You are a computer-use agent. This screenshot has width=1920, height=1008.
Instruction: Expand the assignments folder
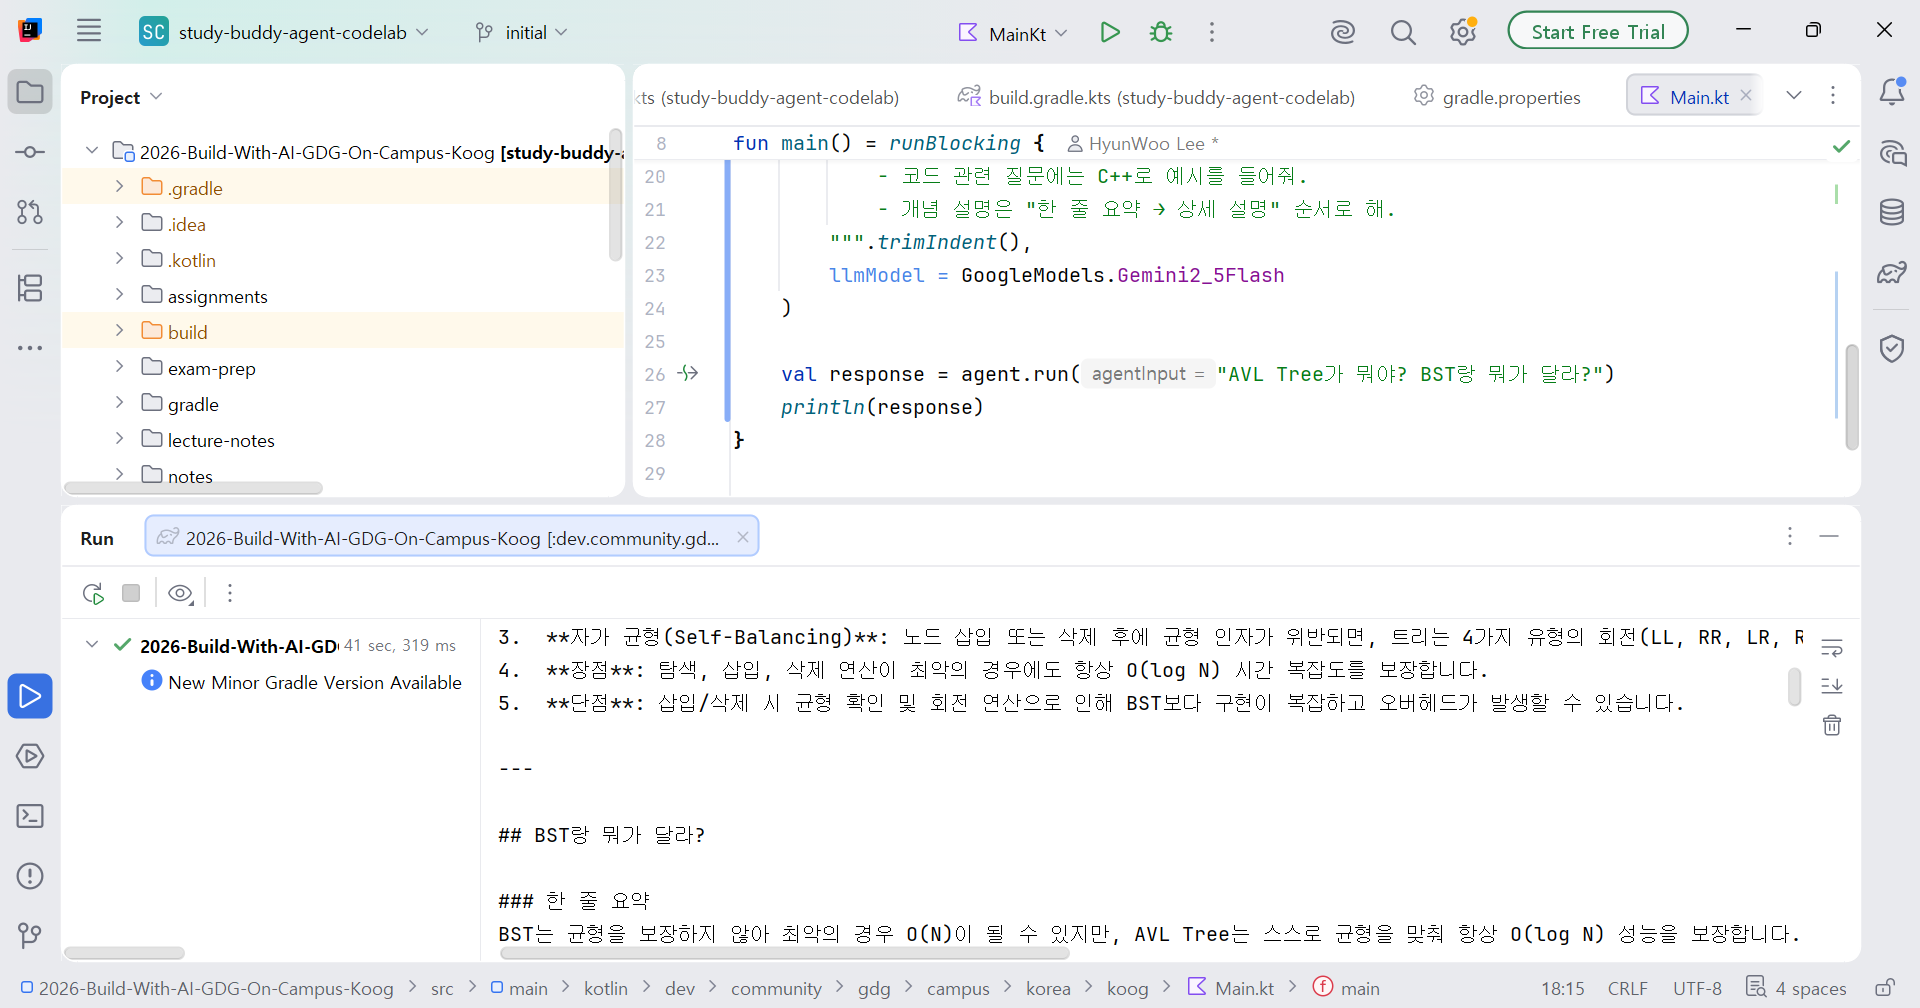click(119, 295)
